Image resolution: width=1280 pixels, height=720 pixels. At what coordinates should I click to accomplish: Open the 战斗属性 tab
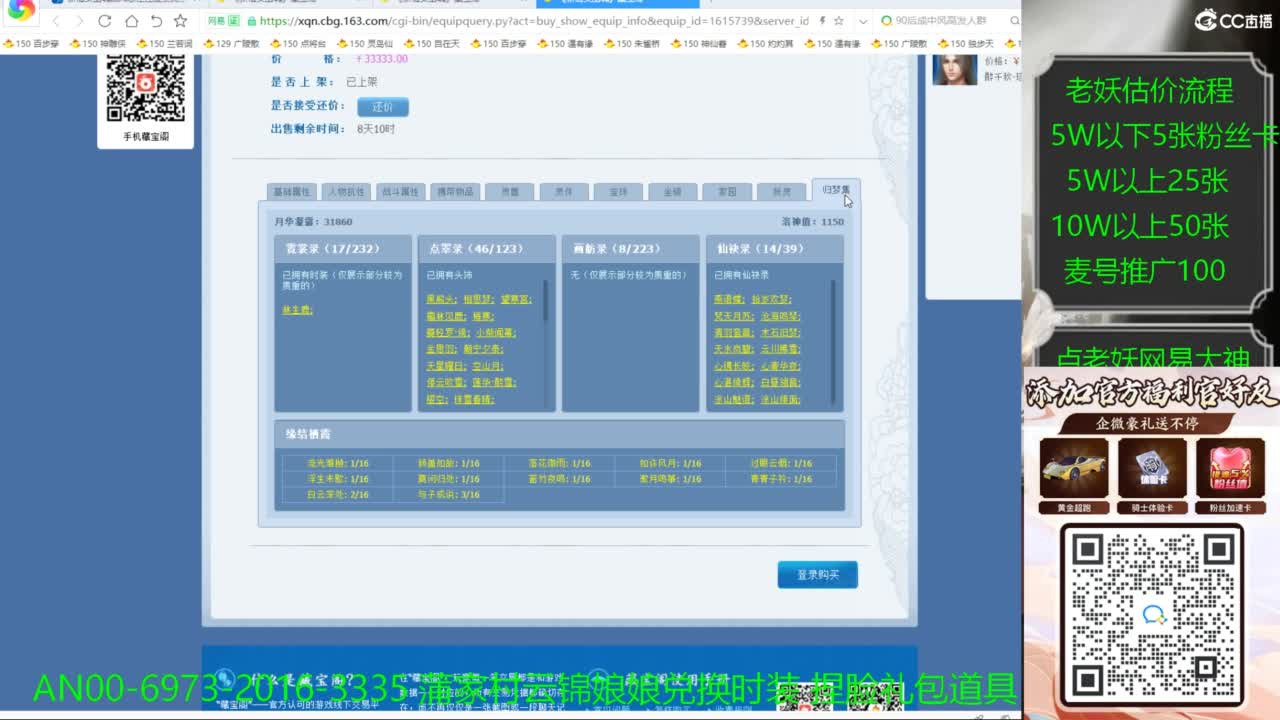[x=400, y=192]
